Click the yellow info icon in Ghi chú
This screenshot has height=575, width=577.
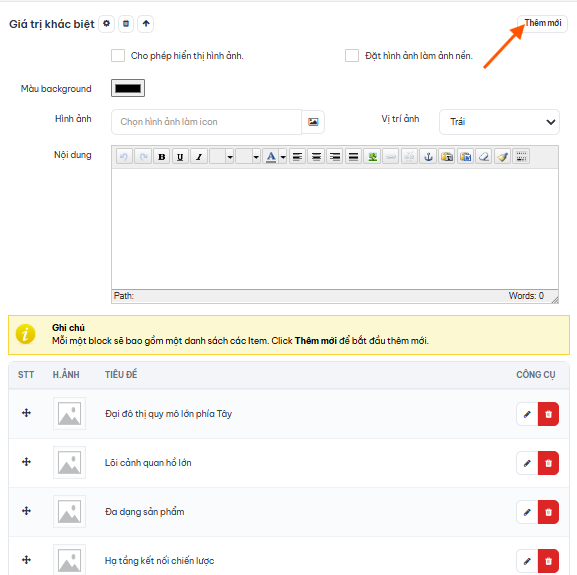25,334
